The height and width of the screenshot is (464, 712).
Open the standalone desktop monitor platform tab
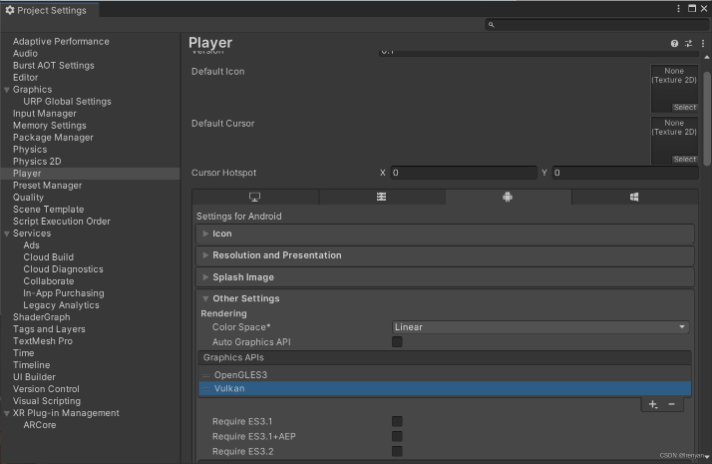[x=254, y=197]
